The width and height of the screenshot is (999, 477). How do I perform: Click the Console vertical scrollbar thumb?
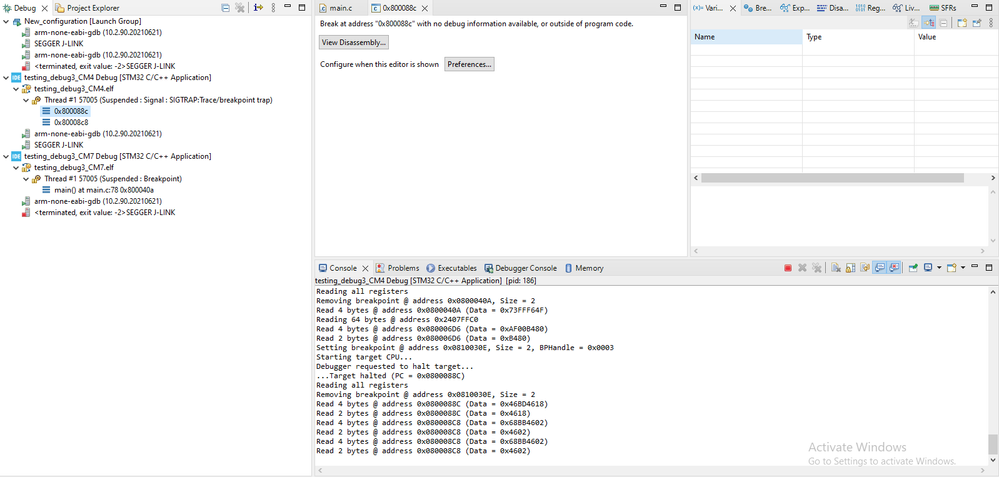point(993,443)
